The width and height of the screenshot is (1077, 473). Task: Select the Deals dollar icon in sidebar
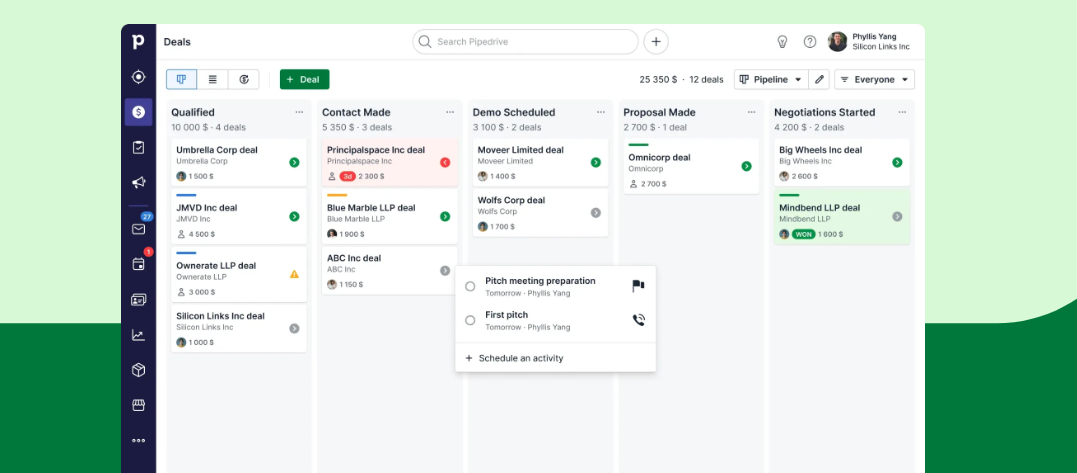(x=138, y=112)
